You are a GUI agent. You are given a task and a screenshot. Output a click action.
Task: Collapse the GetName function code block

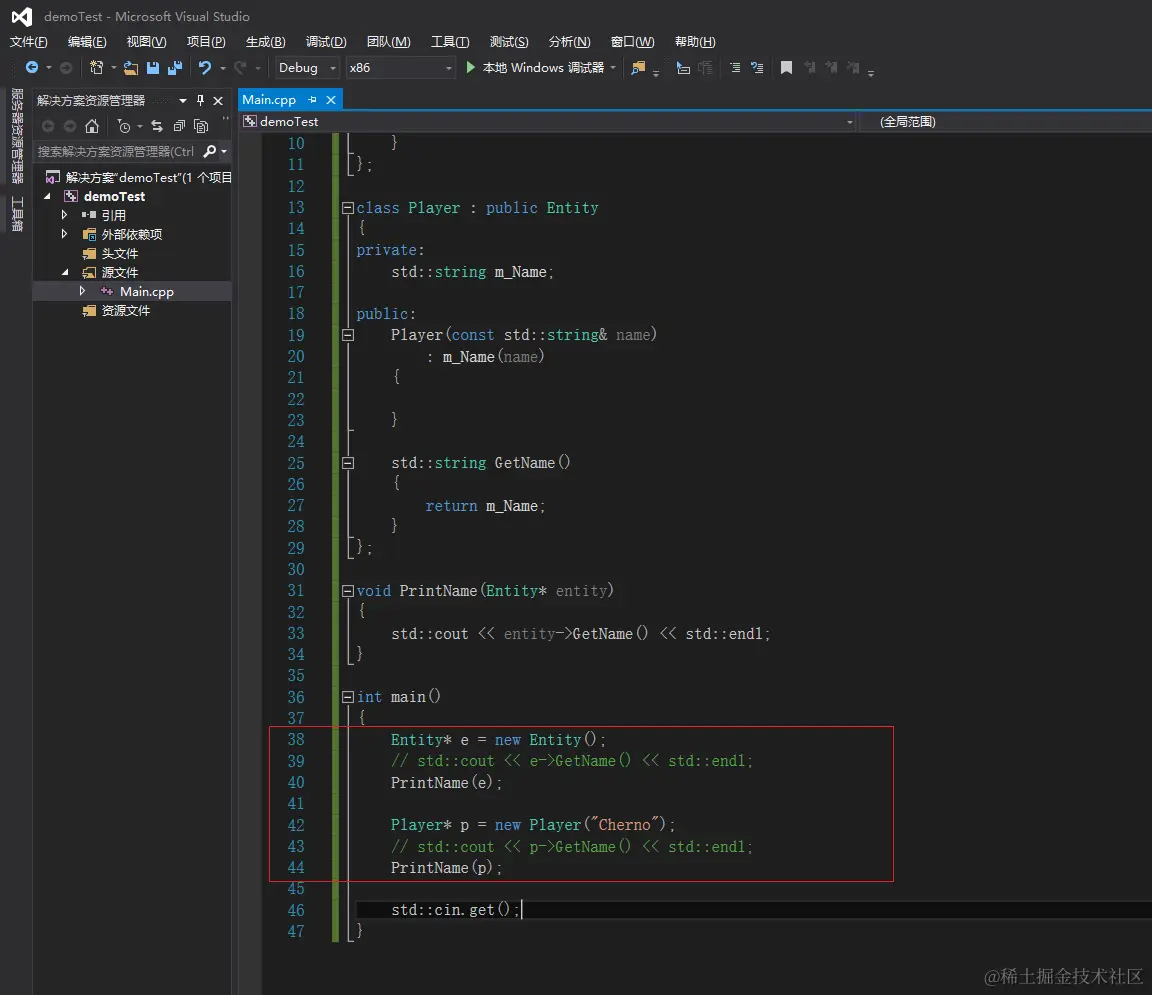click(x=348, y=463)
